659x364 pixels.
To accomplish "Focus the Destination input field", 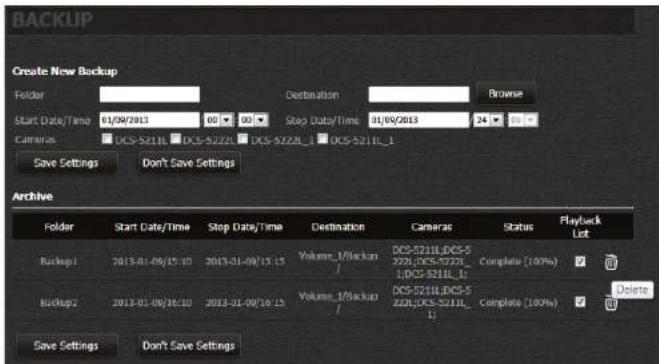I will click(419, 95).
